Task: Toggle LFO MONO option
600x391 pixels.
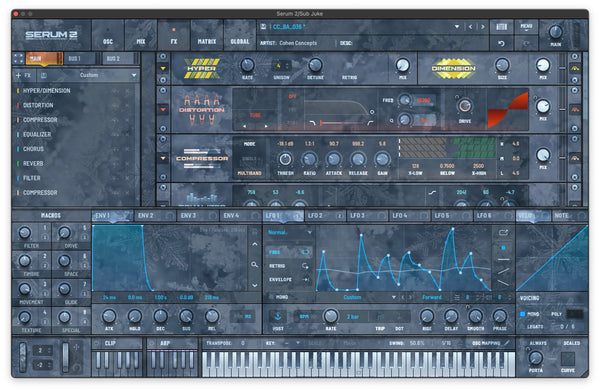Action: coord(279,297)
